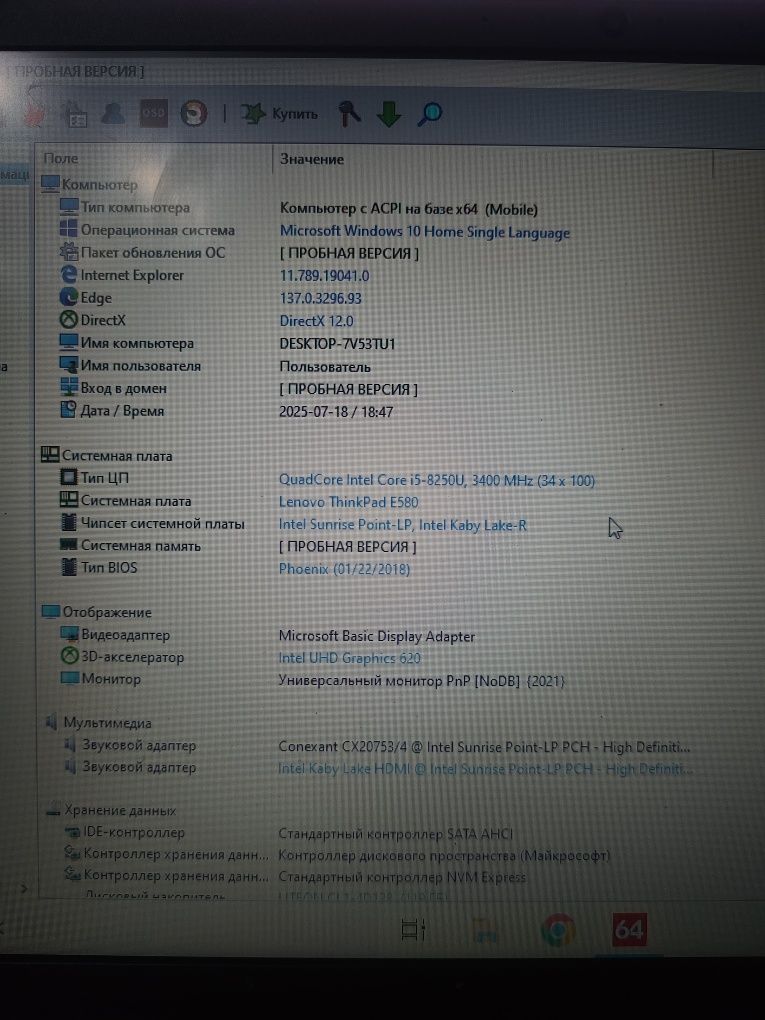The image size is (765, 1020).
Task: Click the Имя компьютера monitor icon
Action: pyautogui.click(x=68, y=342)
